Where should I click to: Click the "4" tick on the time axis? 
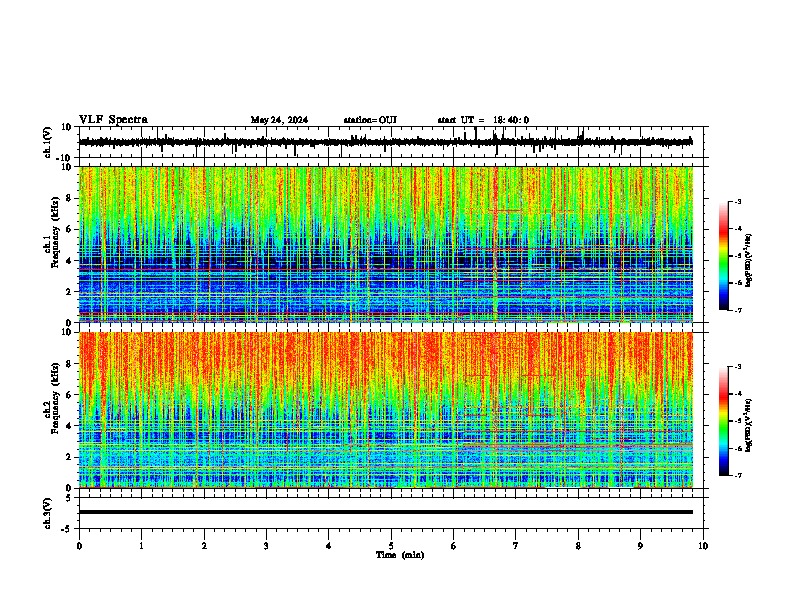coord(329,546)
